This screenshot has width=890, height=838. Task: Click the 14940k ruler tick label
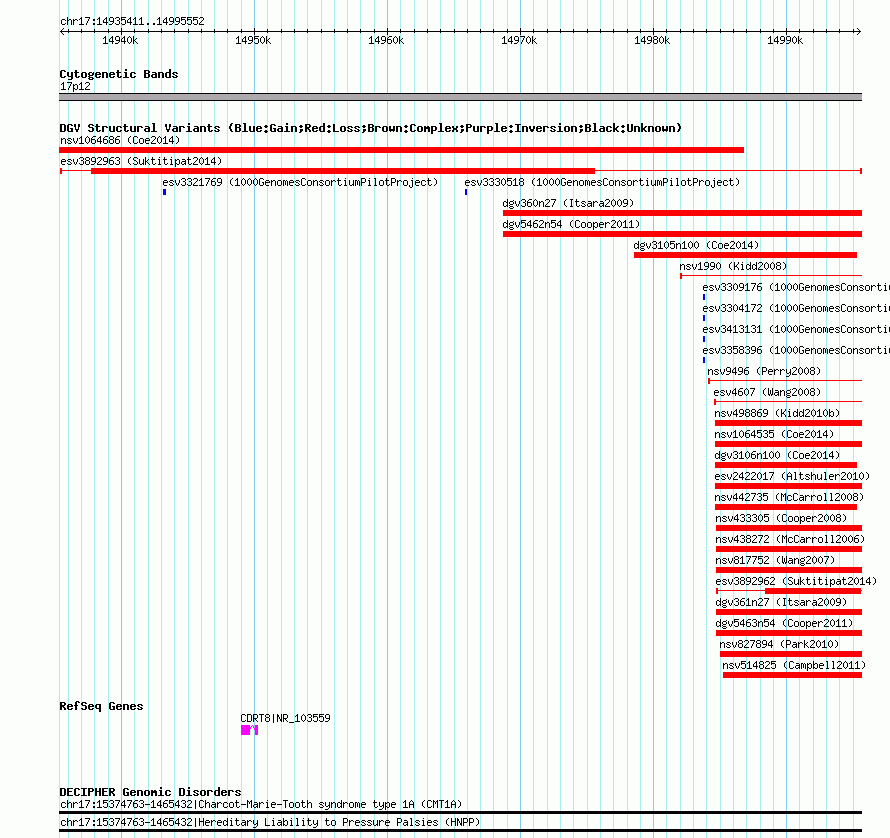point(120,40)
